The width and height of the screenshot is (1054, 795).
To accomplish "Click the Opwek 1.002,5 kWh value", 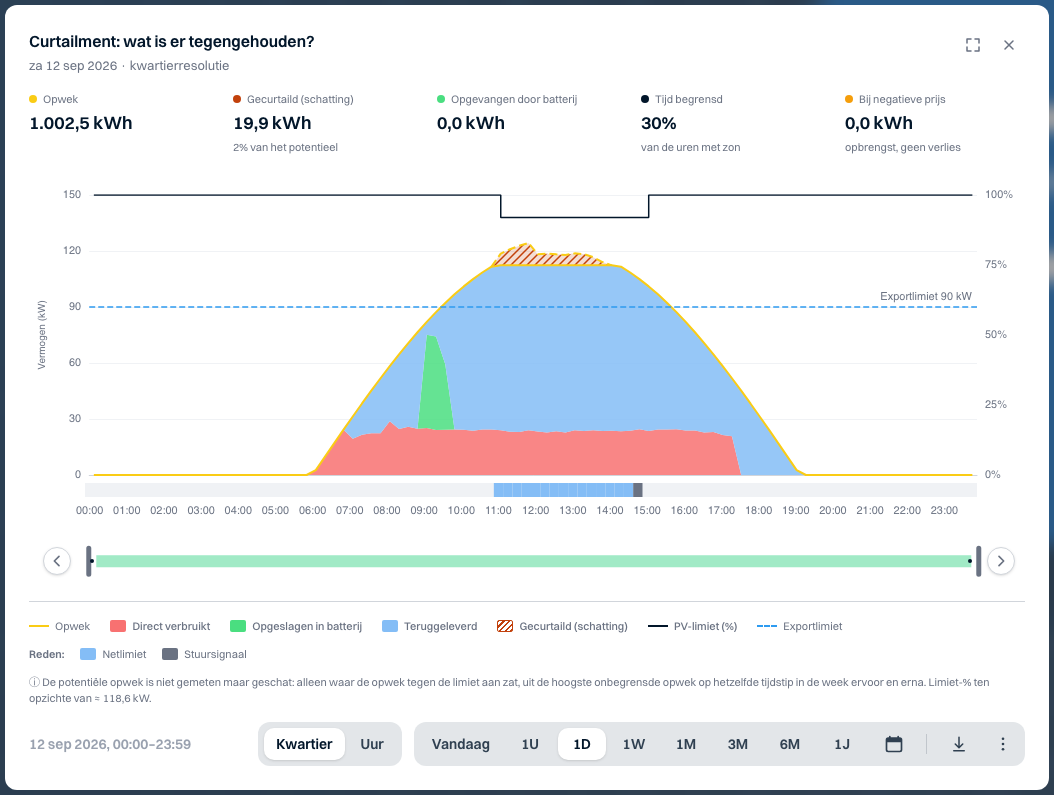I will 81,123.
